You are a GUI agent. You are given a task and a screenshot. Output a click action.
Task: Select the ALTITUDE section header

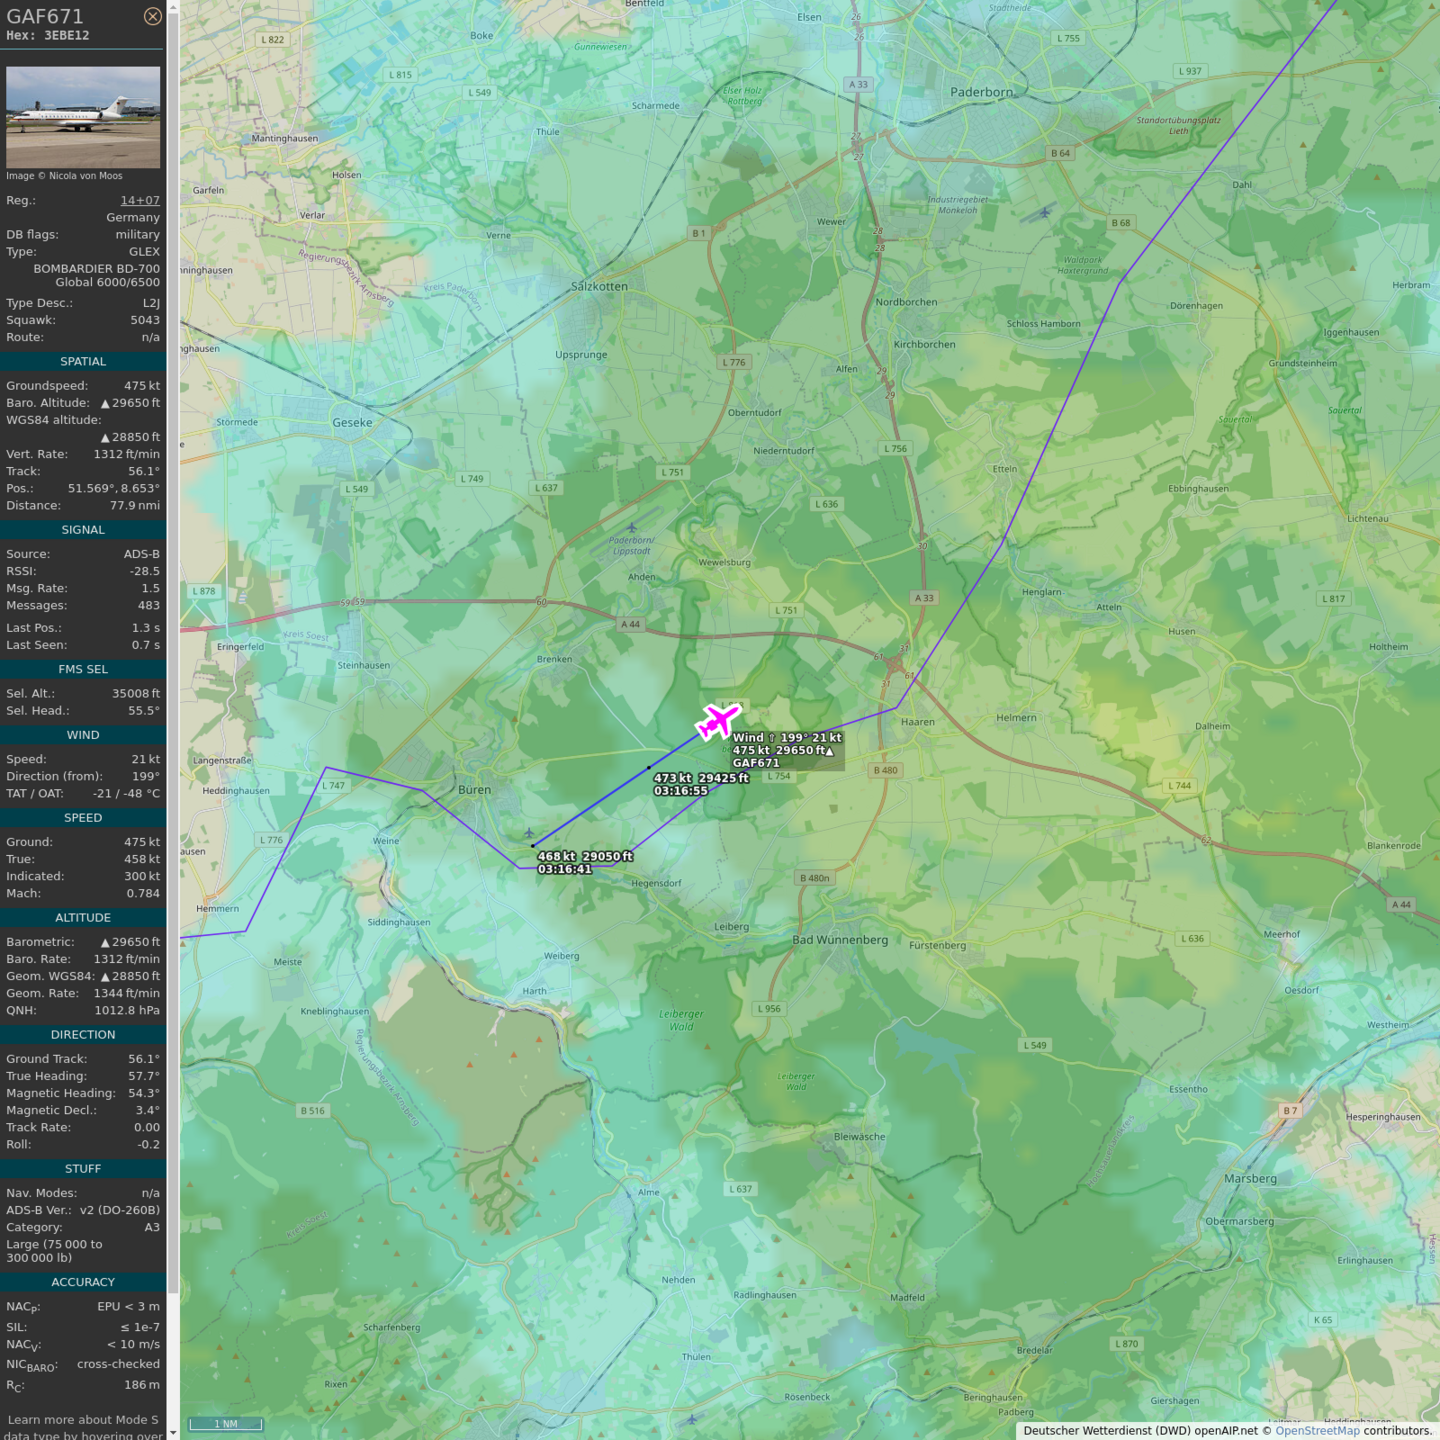pyautogui.click(x=83, y=918)
